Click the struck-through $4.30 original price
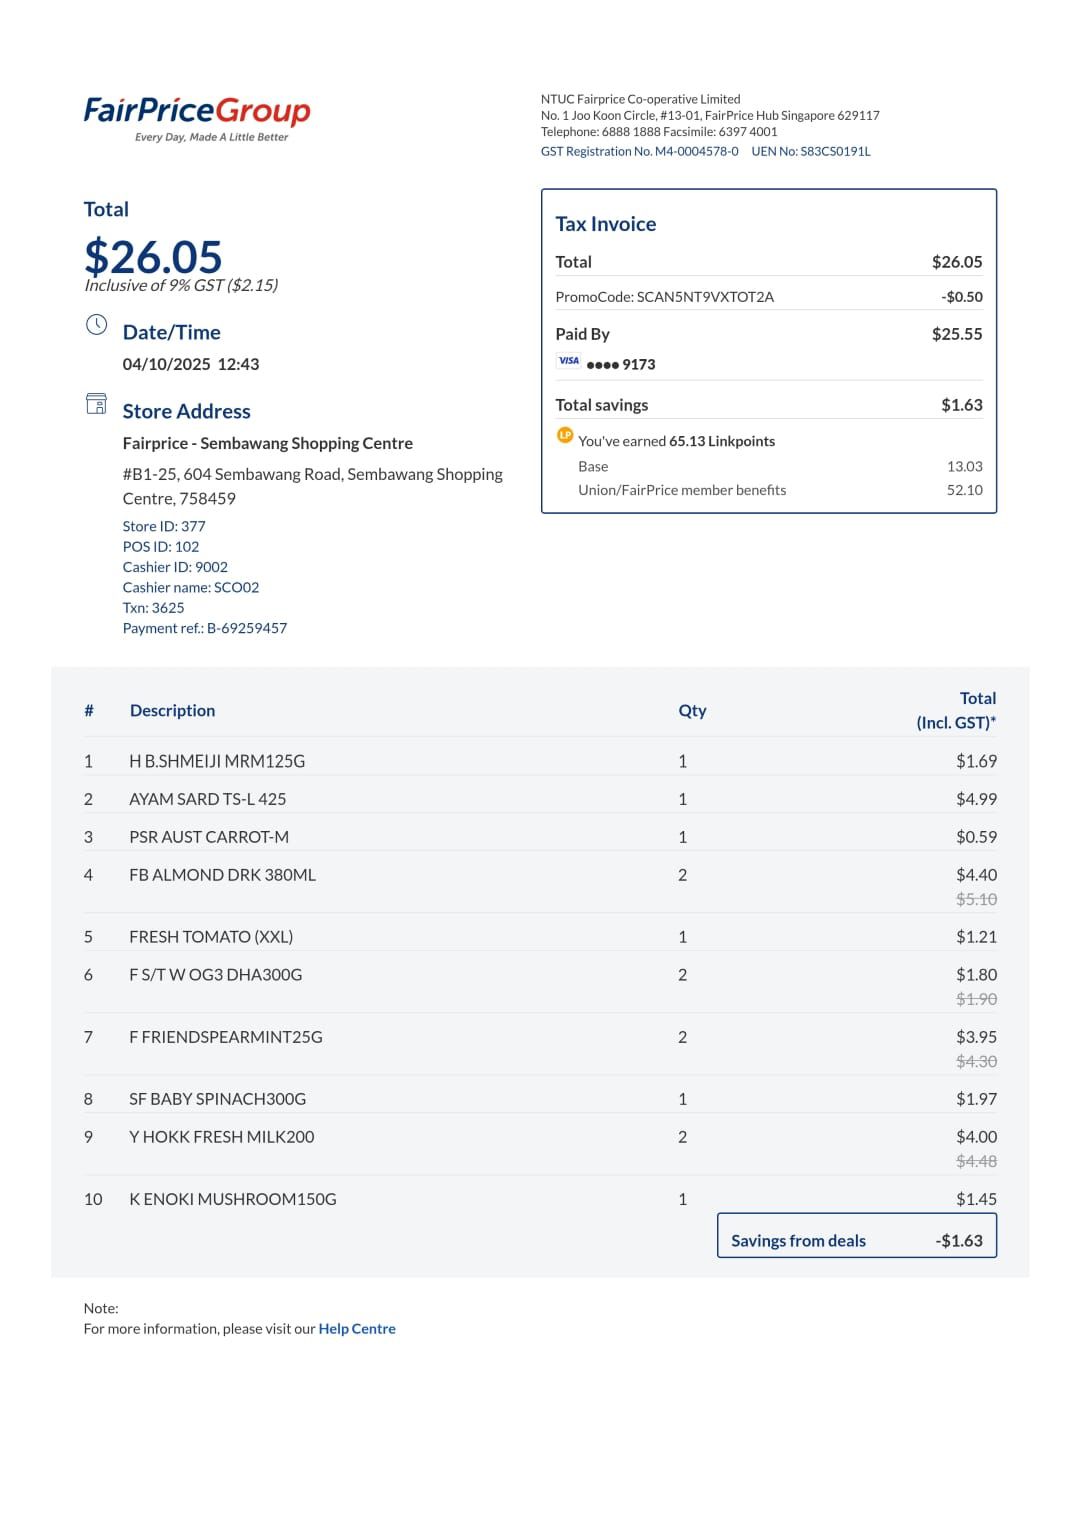Viewport: 1080px width, 1527px height. 976,1061
